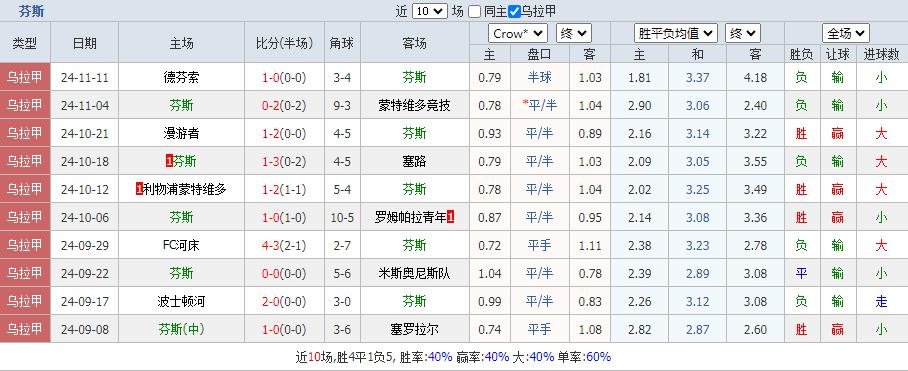Click the 平 result in 24-09-22 row

[801, 273]
